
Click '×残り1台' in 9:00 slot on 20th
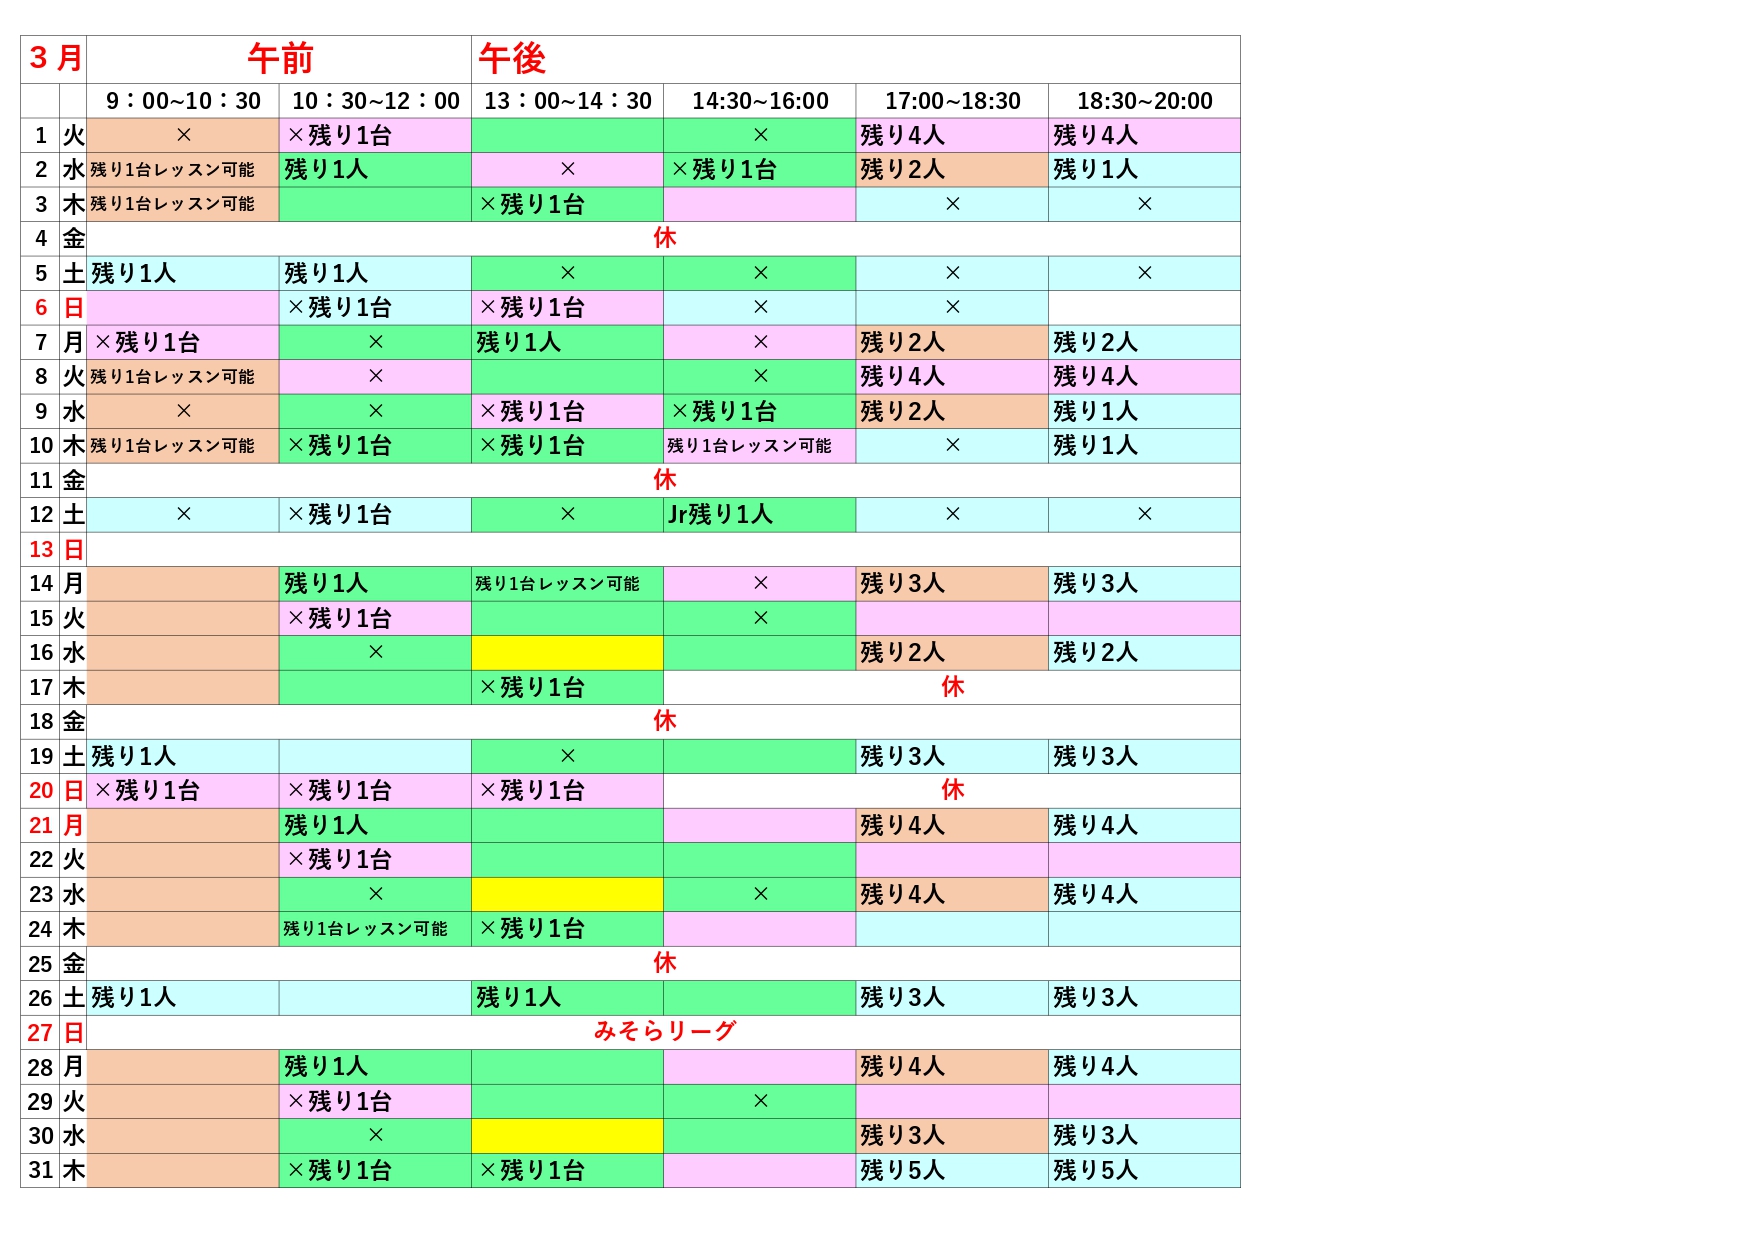click(x=147, y=791)
